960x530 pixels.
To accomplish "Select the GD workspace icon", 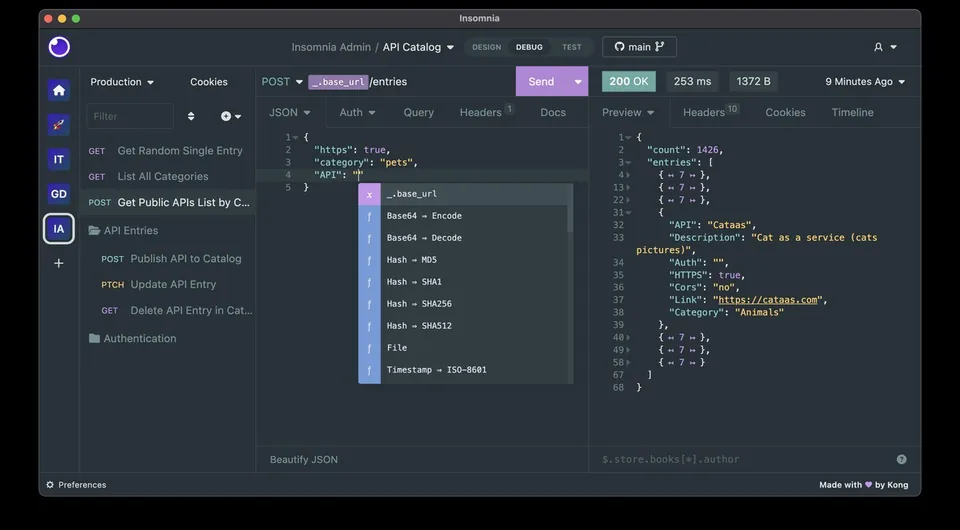I will 59,194.
